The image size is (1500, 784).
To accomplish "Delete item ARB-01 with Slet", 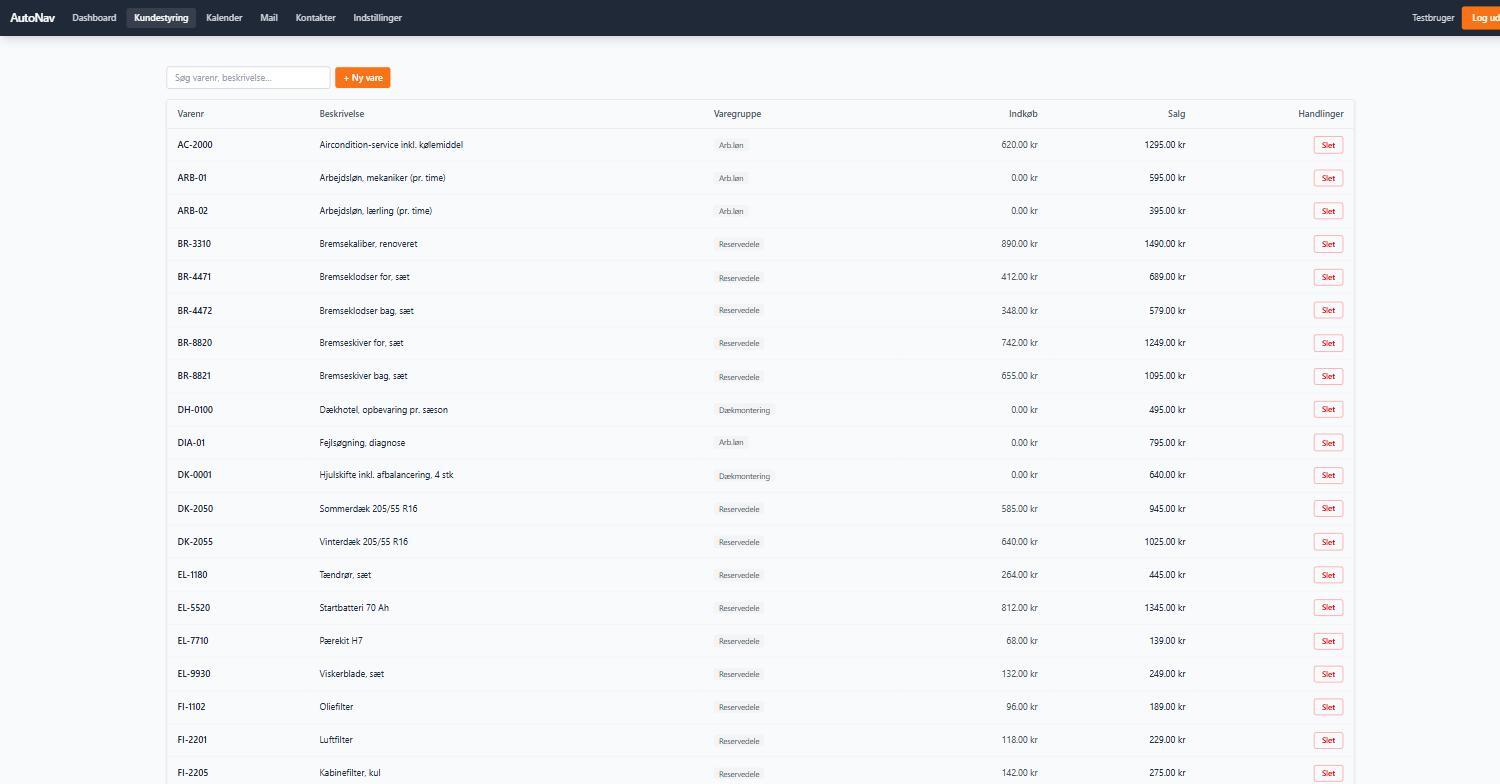I will coord(1328,178).
